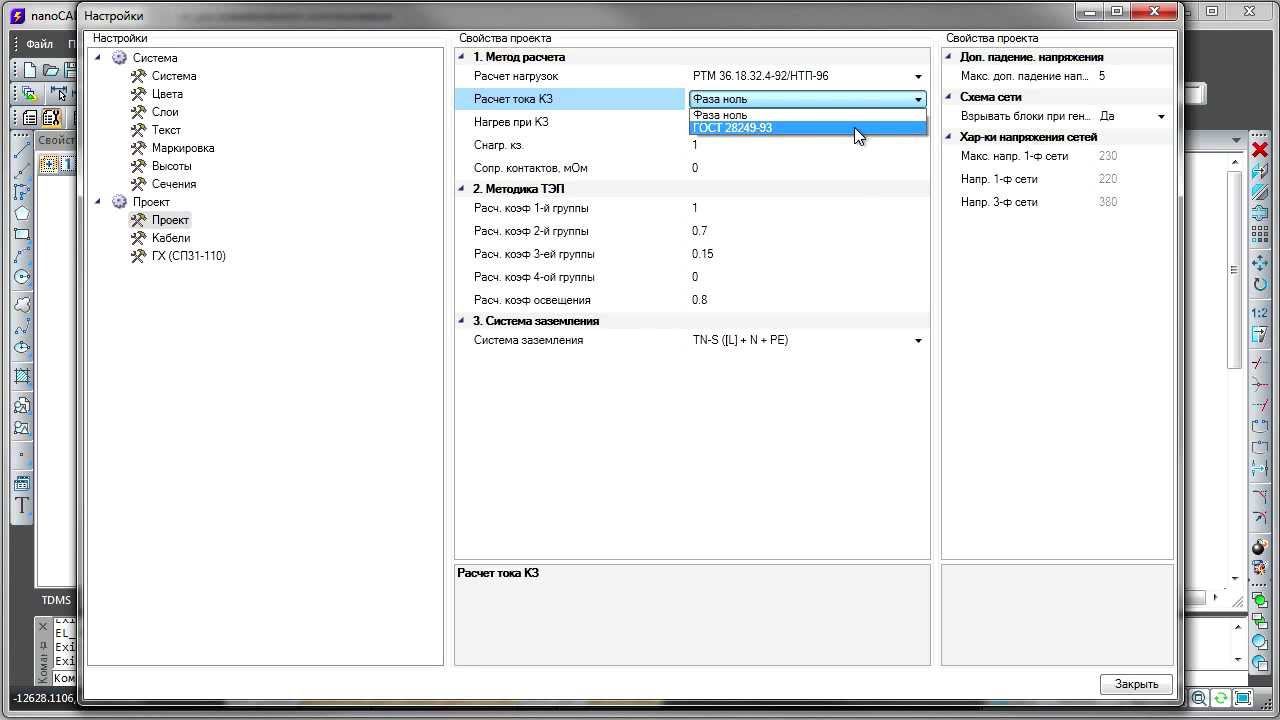Select the Ellipse draw tool

click(x=22, y=348)
